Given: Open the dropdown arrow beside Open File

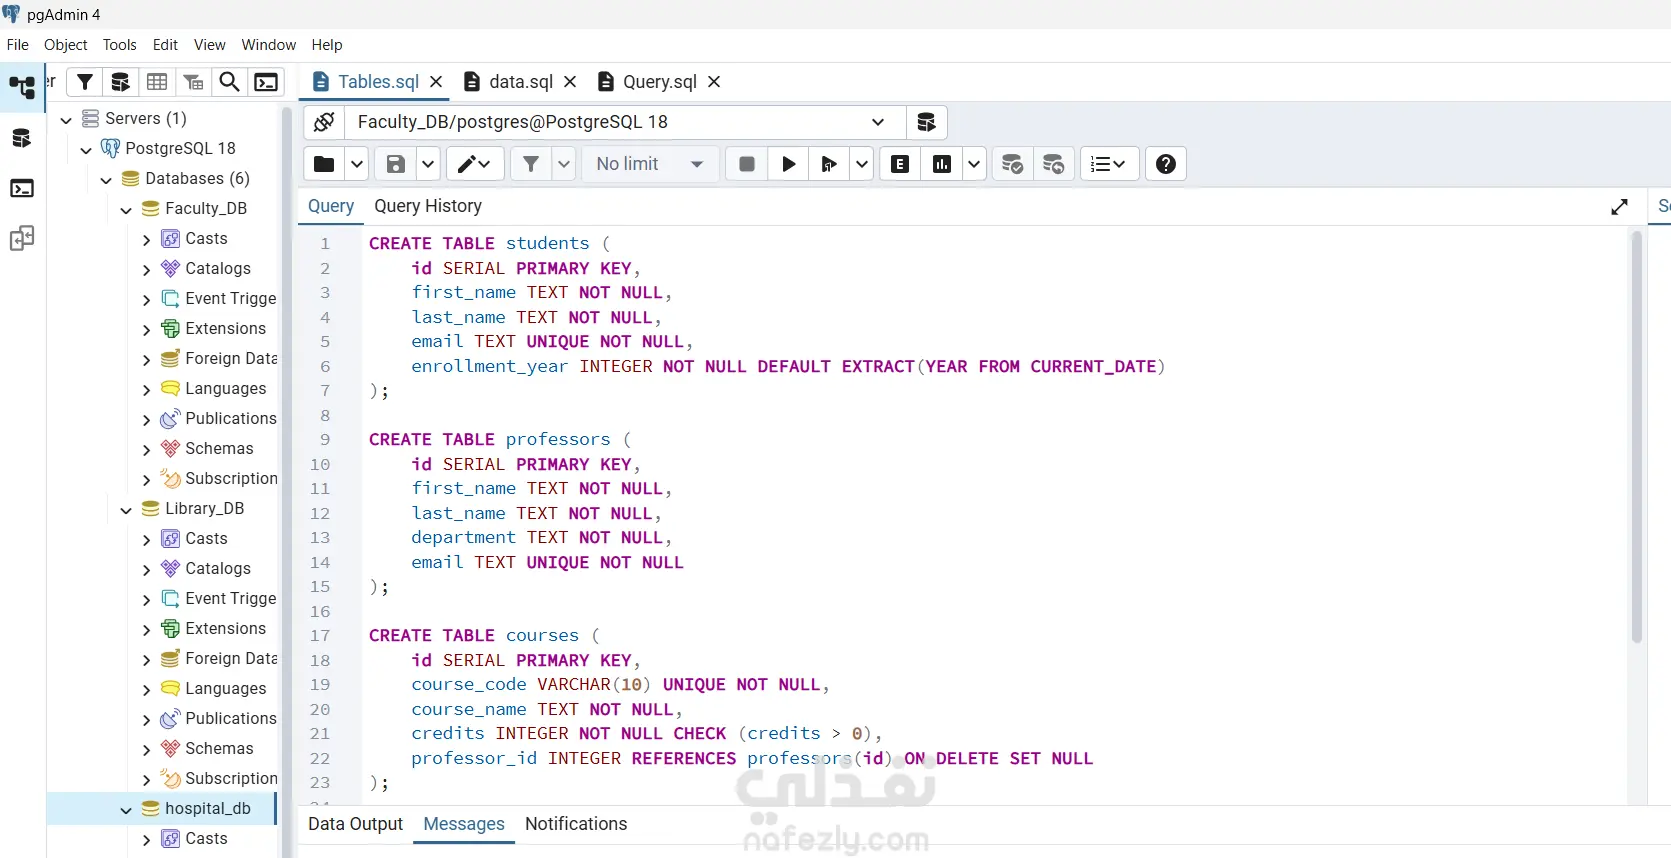Looking at the screenshot, I should (x=356, y=164).
